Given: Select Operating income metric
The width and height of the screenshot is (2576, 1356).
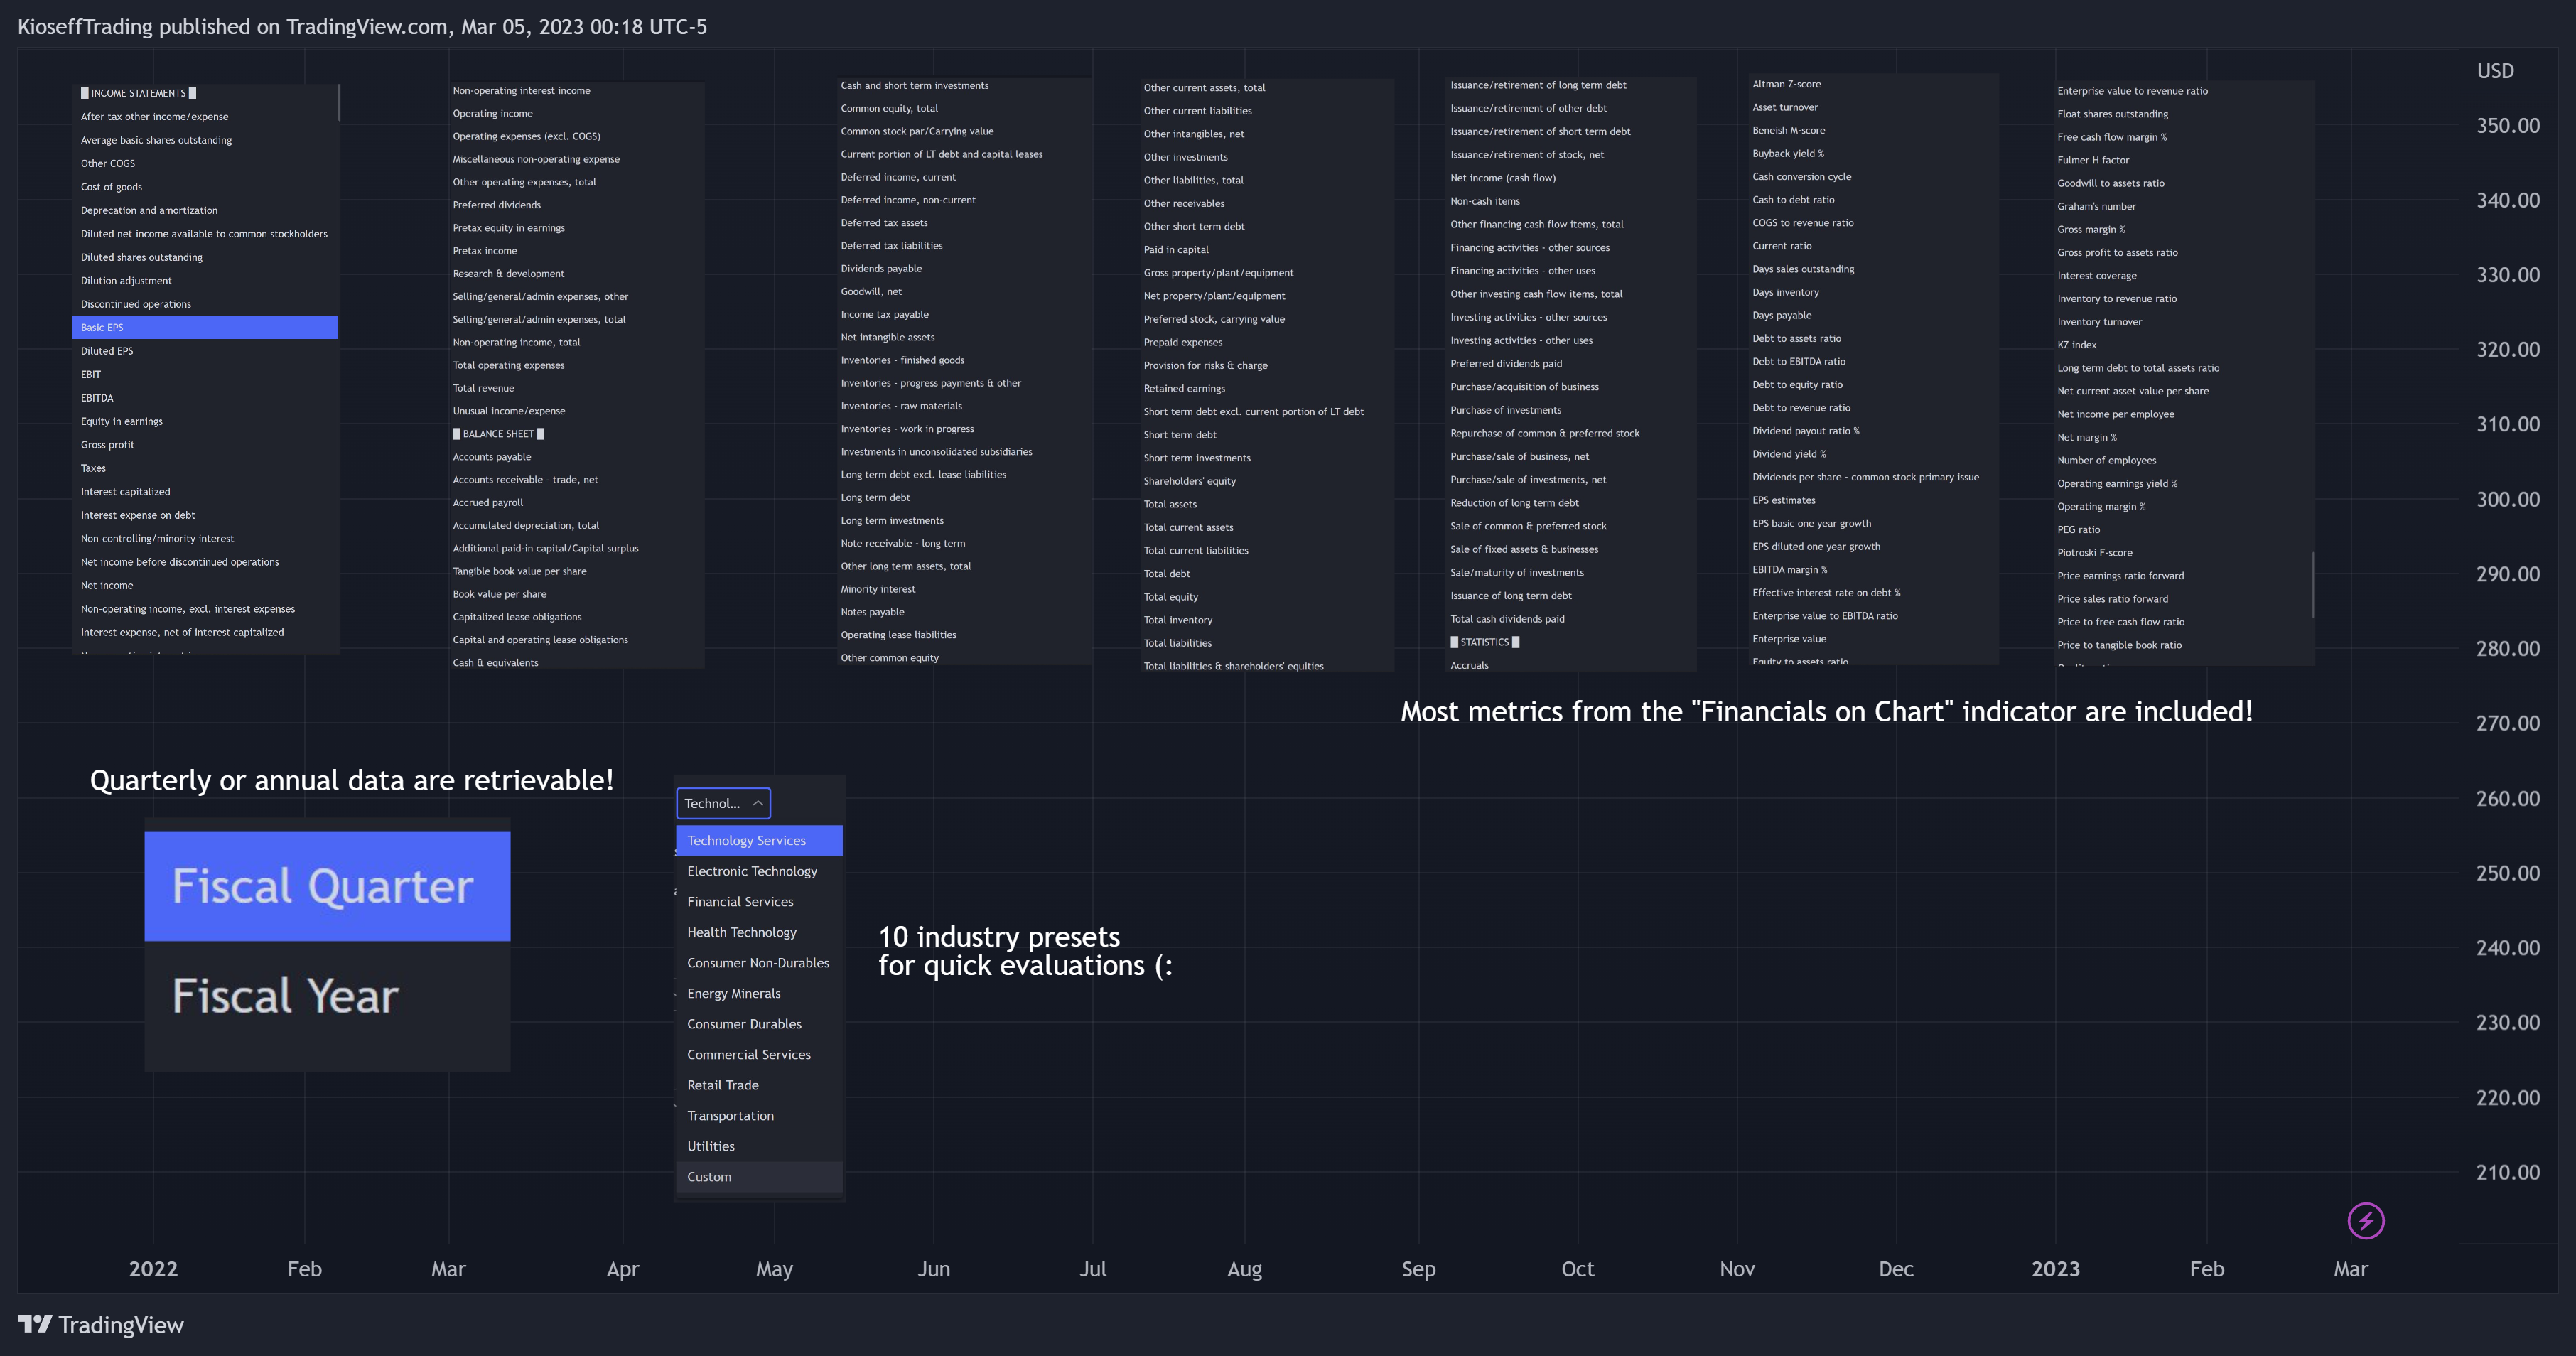Looking at the screenshot, I should (x=492, y=113).
